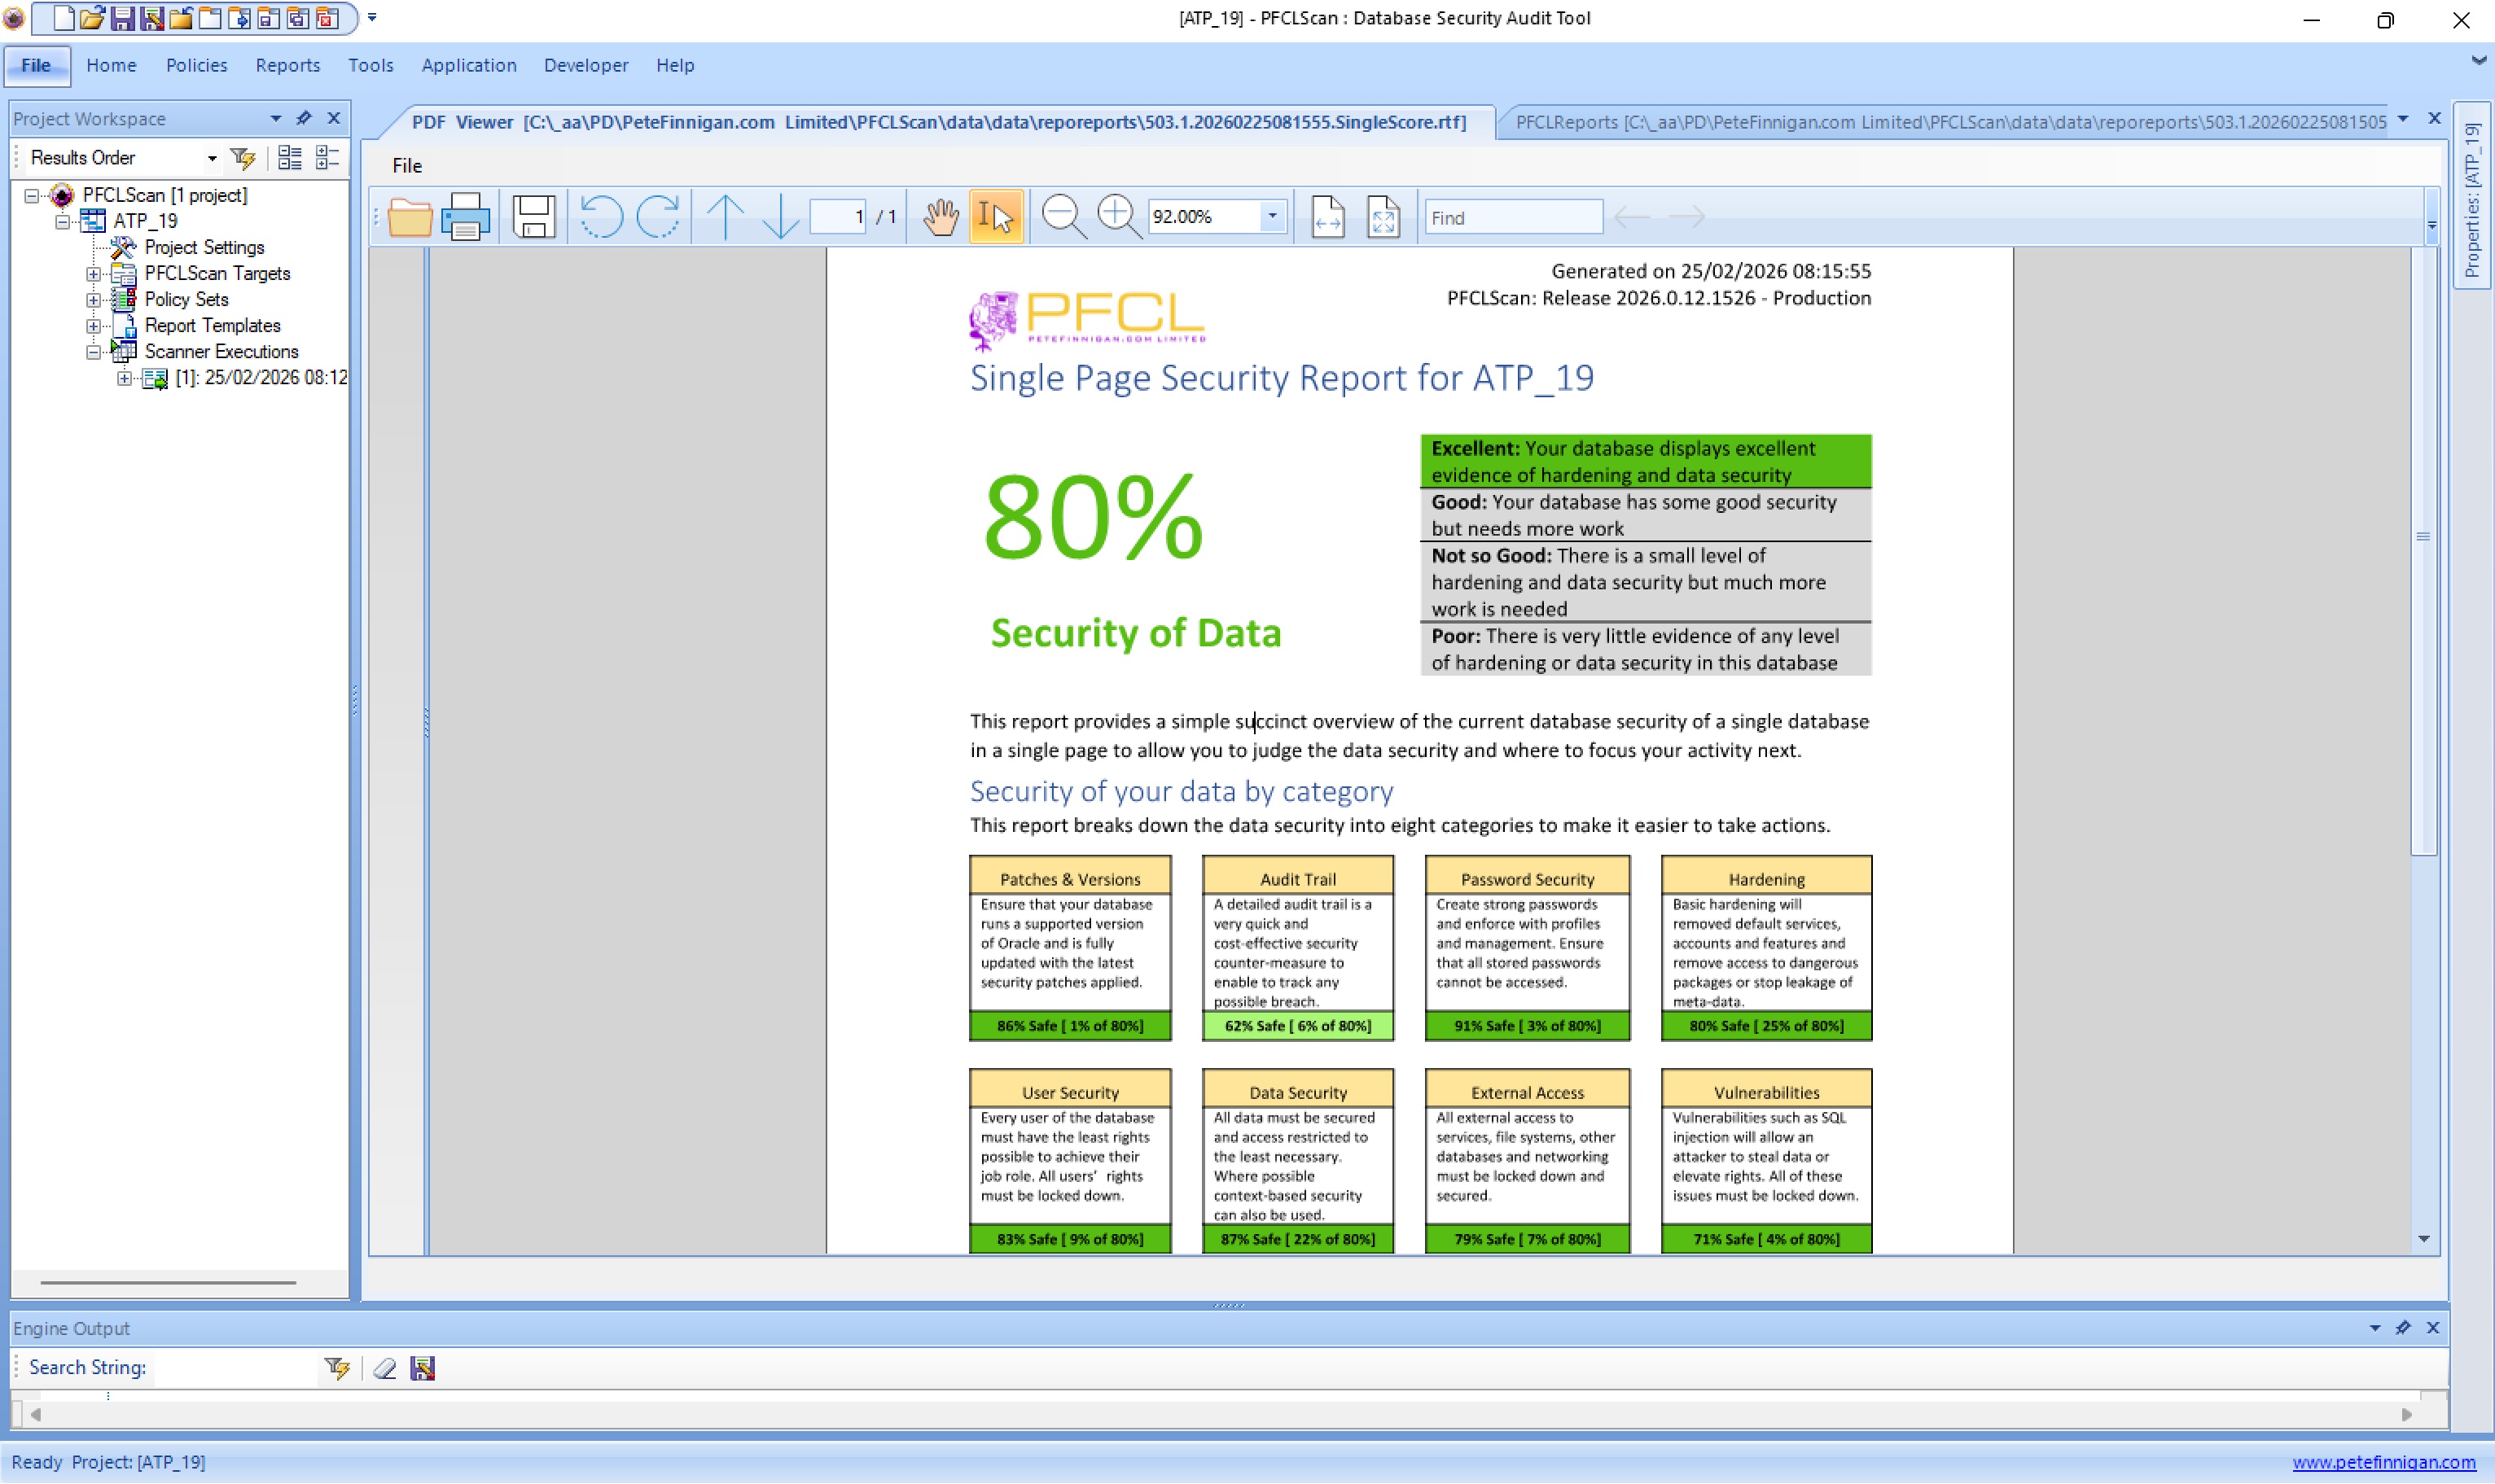This screenshot has height=1484, width=2495.
Task: Click the Save As icon in the main toolbar
Action: click(x=151, y=17)
